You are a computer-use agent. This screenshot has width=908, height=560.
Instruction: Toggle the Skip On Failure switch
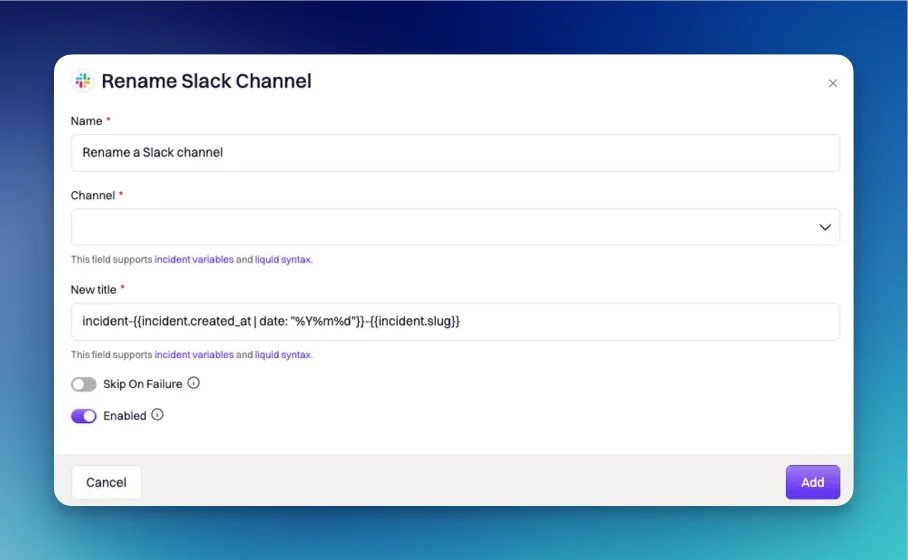click(x=83, y=385)
